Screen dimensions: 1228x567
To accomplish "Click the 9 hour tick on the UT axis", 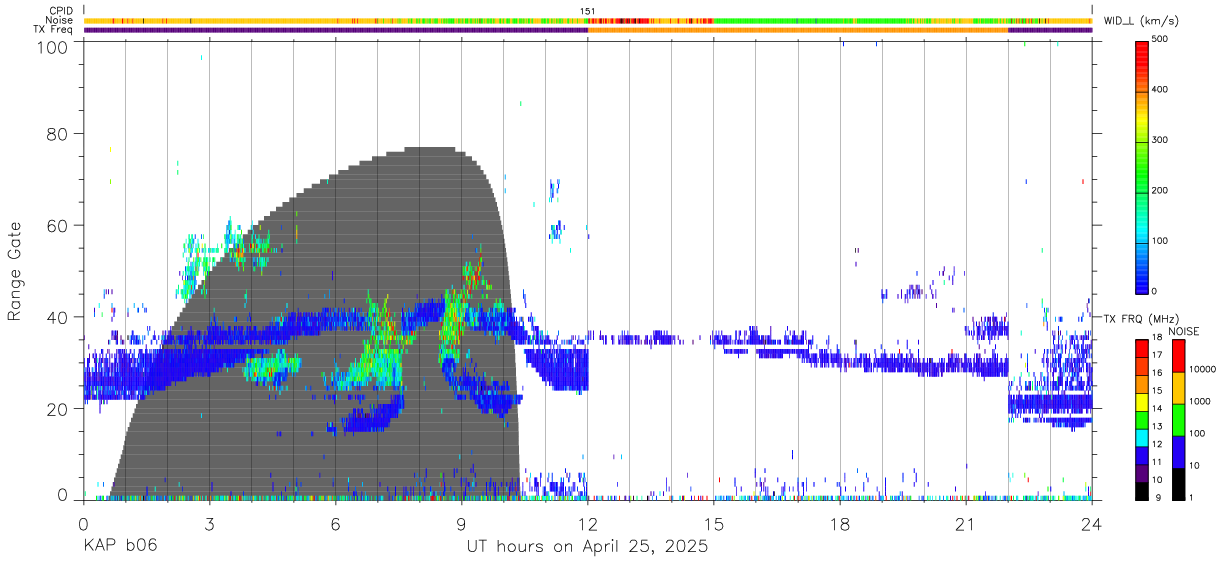I will pyautogui.click(x=461, y=524).
